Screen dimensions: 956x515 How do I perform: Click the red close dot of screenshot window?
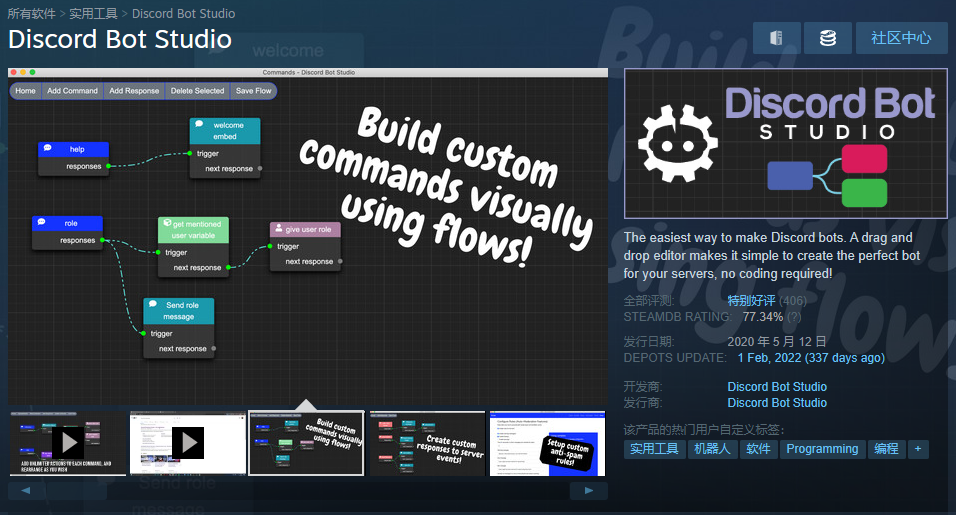pyautogui.click(x=13, y=72)
